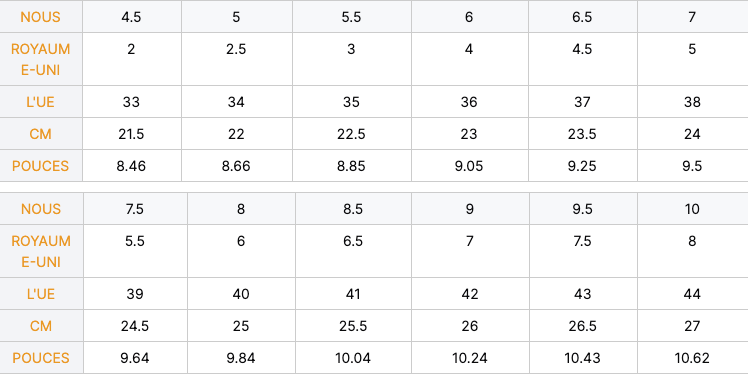Select the EU size 33 cell
748x374 pixels.
click(x=132, y=102)
